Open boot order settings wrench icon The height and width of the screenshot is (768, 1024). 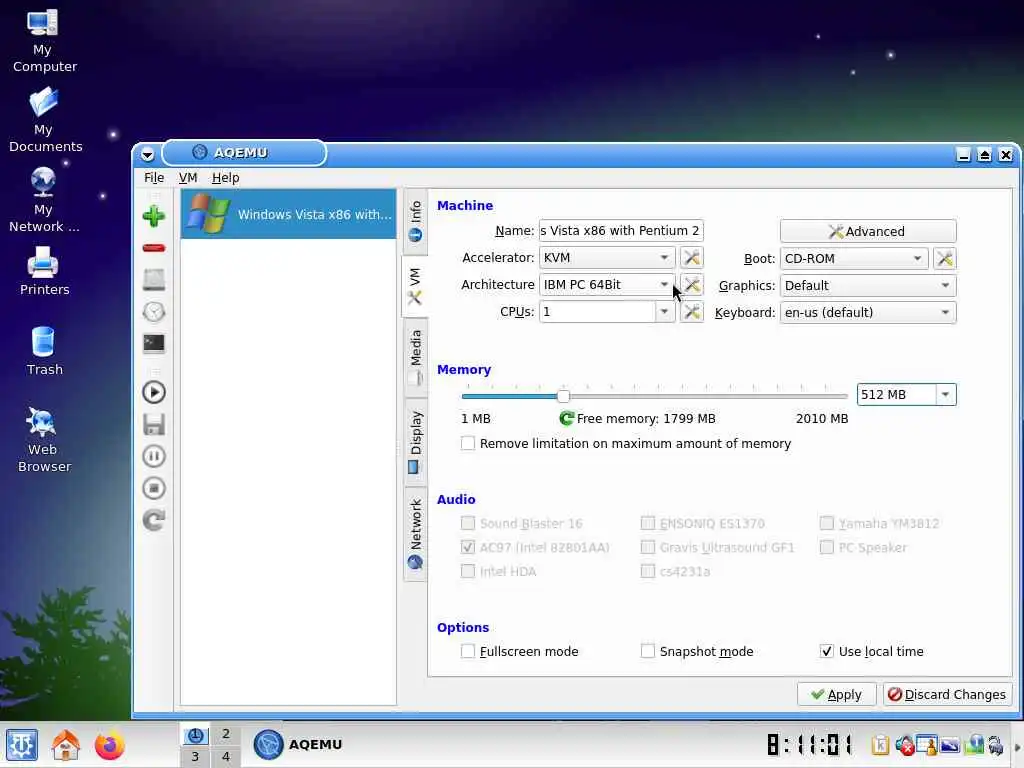coord(944,259)
